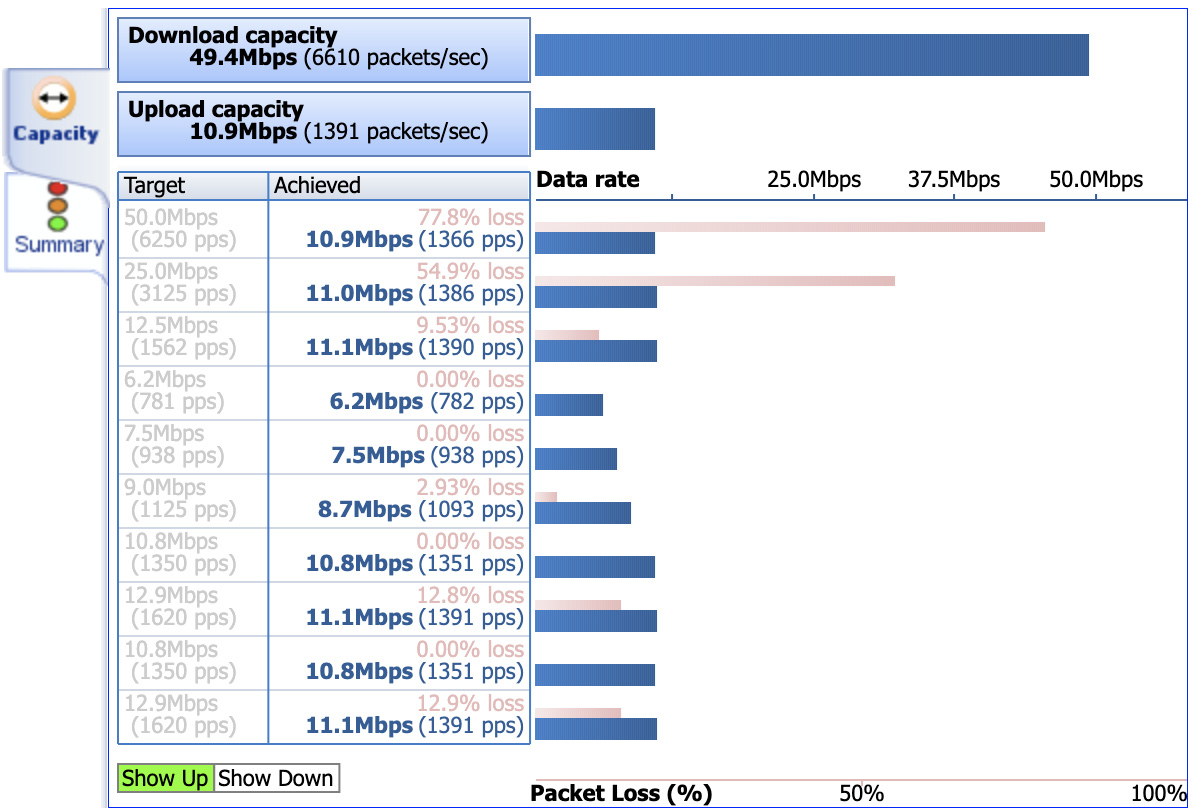Toggle the Show Up button
This screenshot has width=1196, height=812.
[165, 778]
